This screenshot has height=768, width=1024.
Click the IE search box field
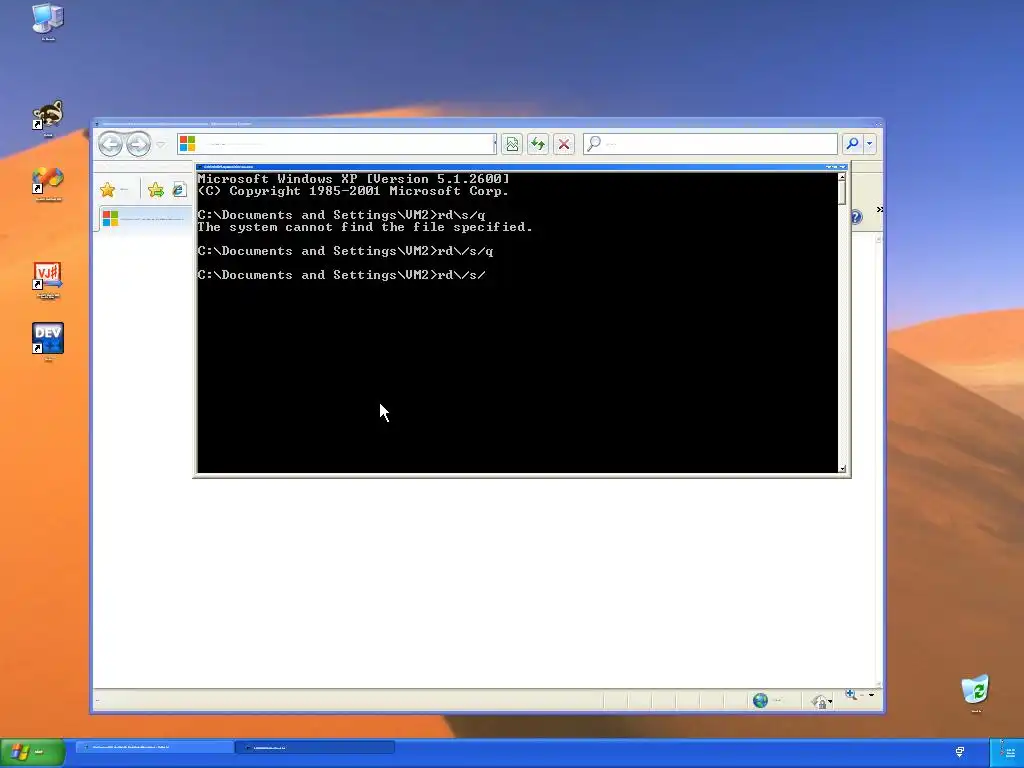coord(710,144)
